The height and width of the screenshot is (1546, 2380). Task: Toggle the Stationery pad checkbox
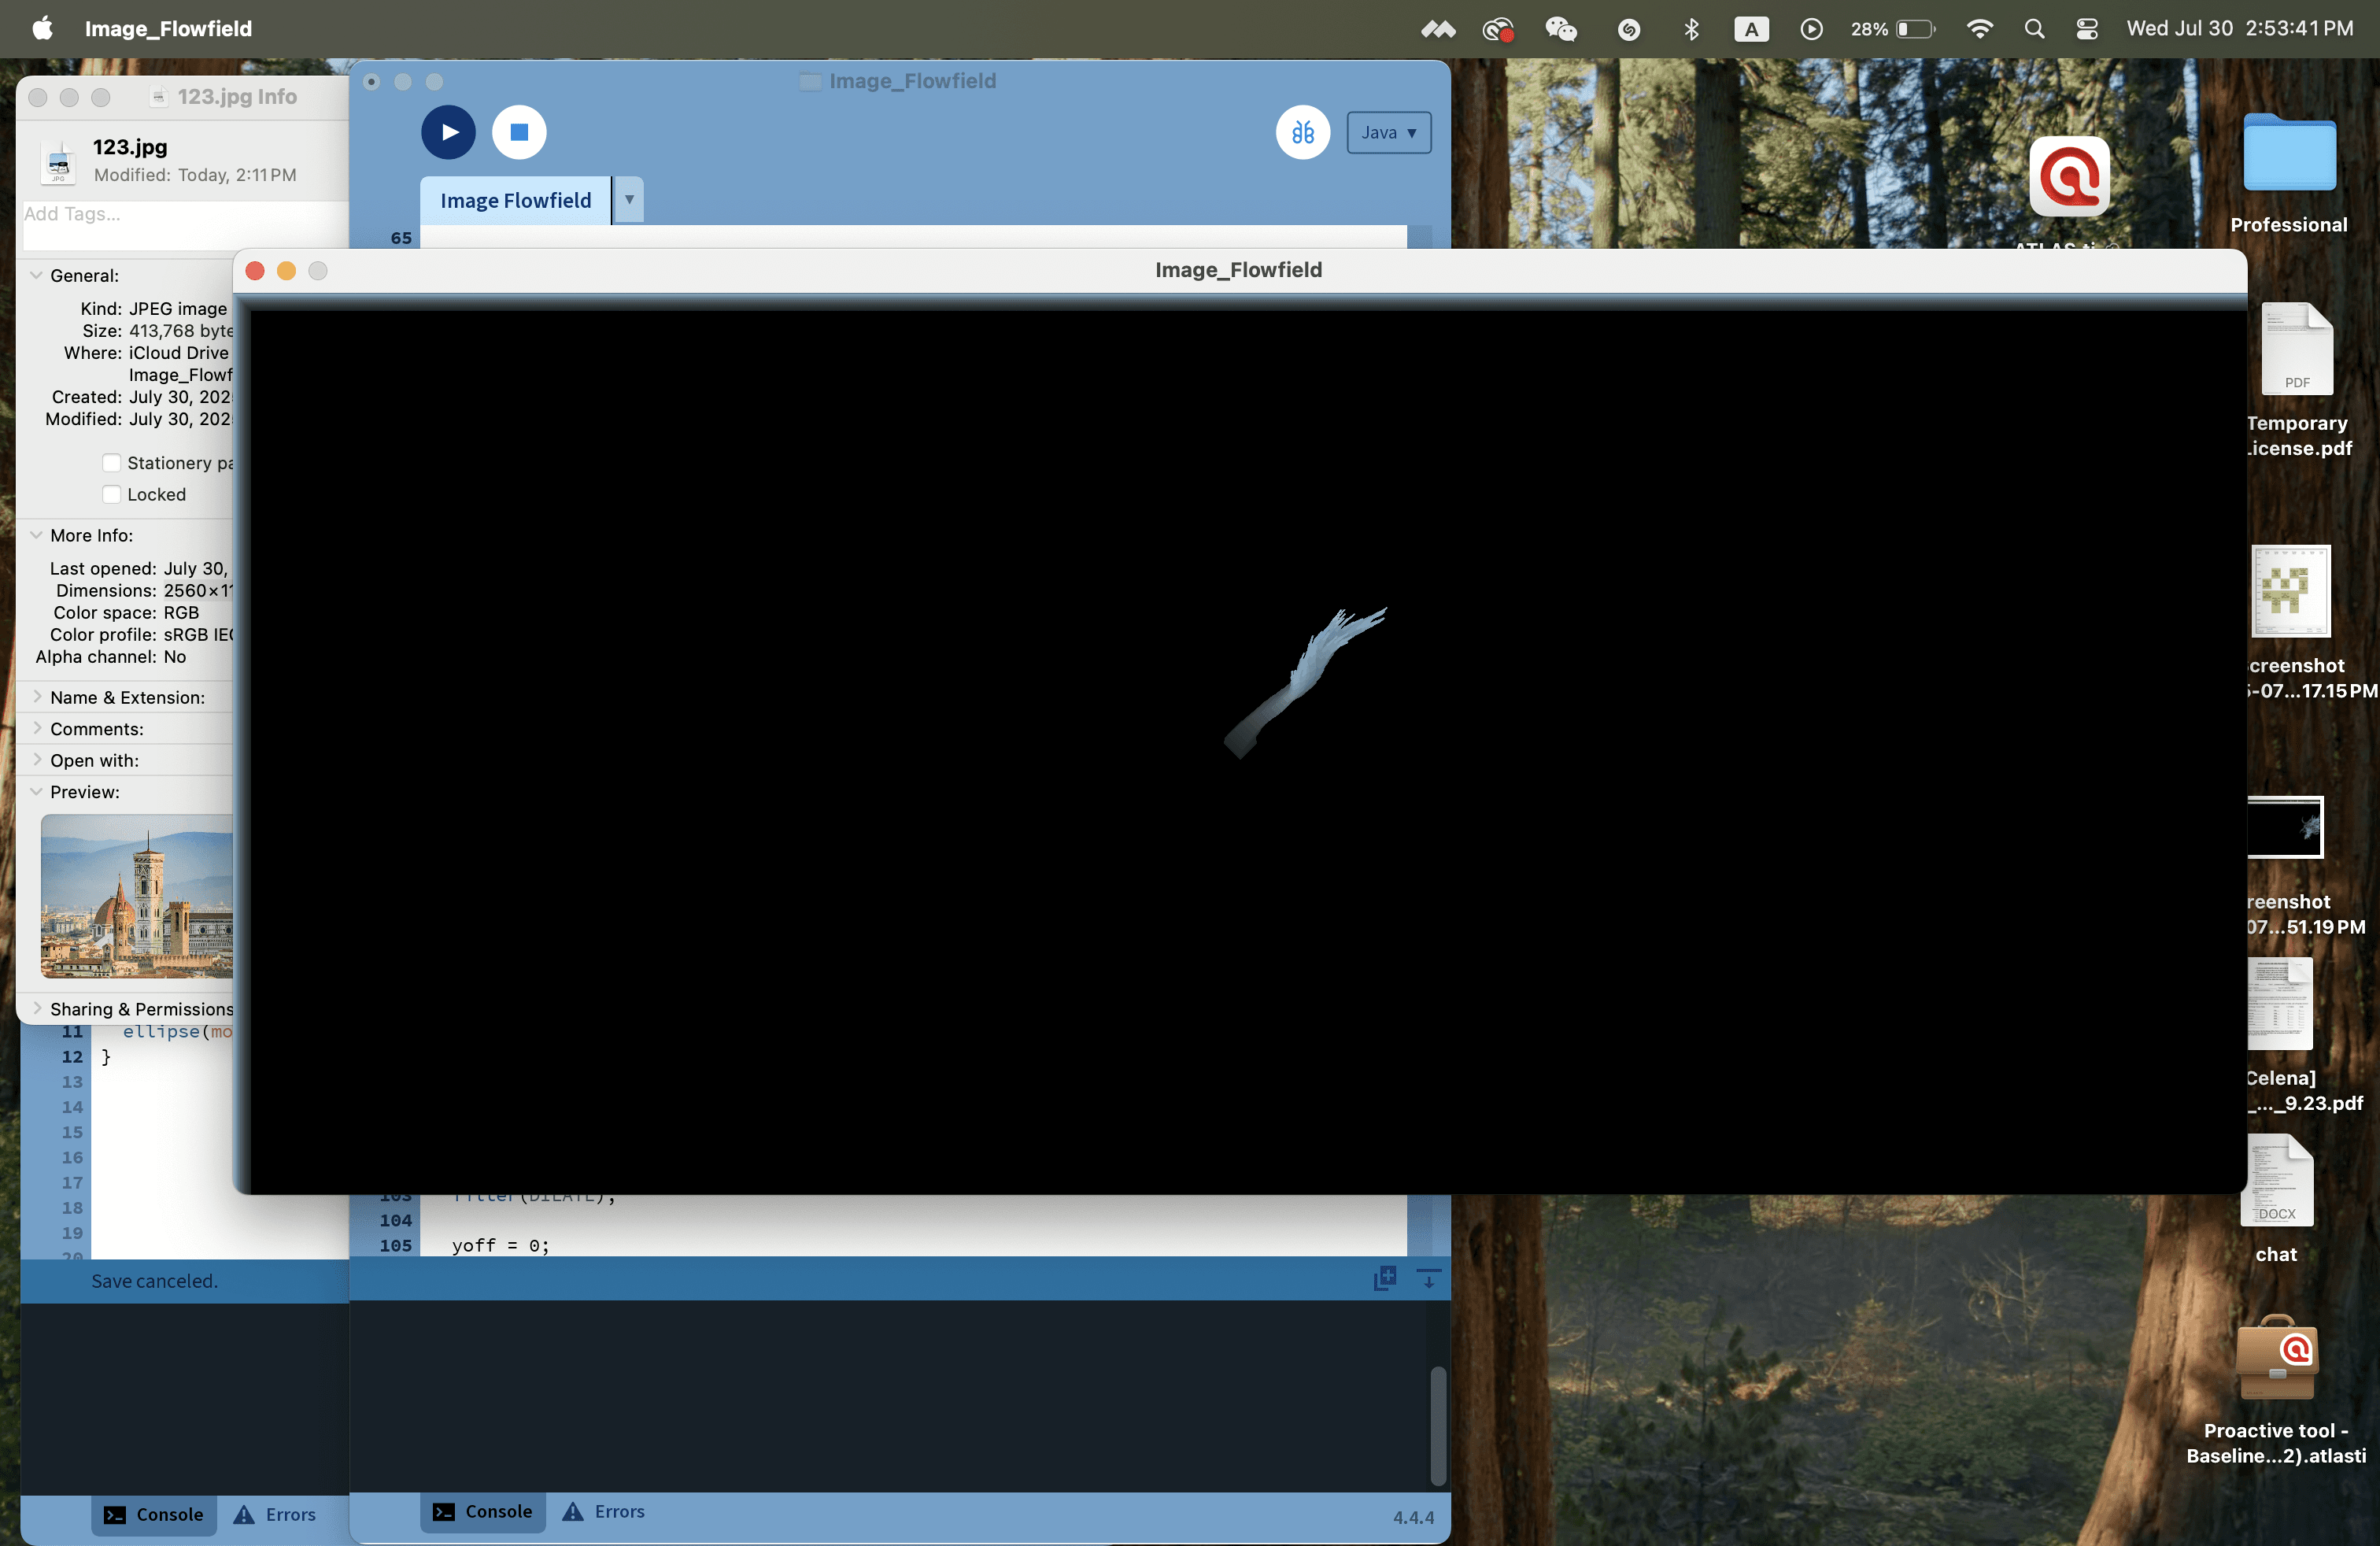(x=112, y=463)
